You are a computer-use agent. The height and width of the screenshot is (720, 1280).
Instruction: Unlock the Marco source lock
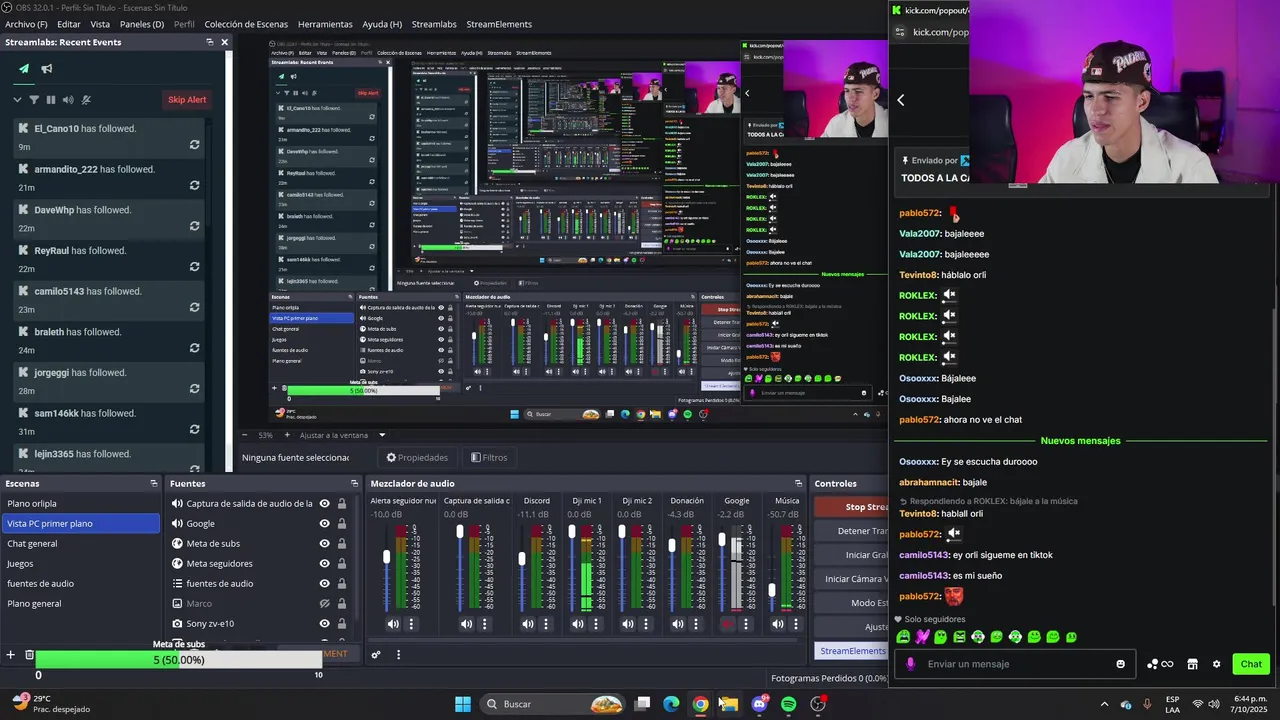342,603
